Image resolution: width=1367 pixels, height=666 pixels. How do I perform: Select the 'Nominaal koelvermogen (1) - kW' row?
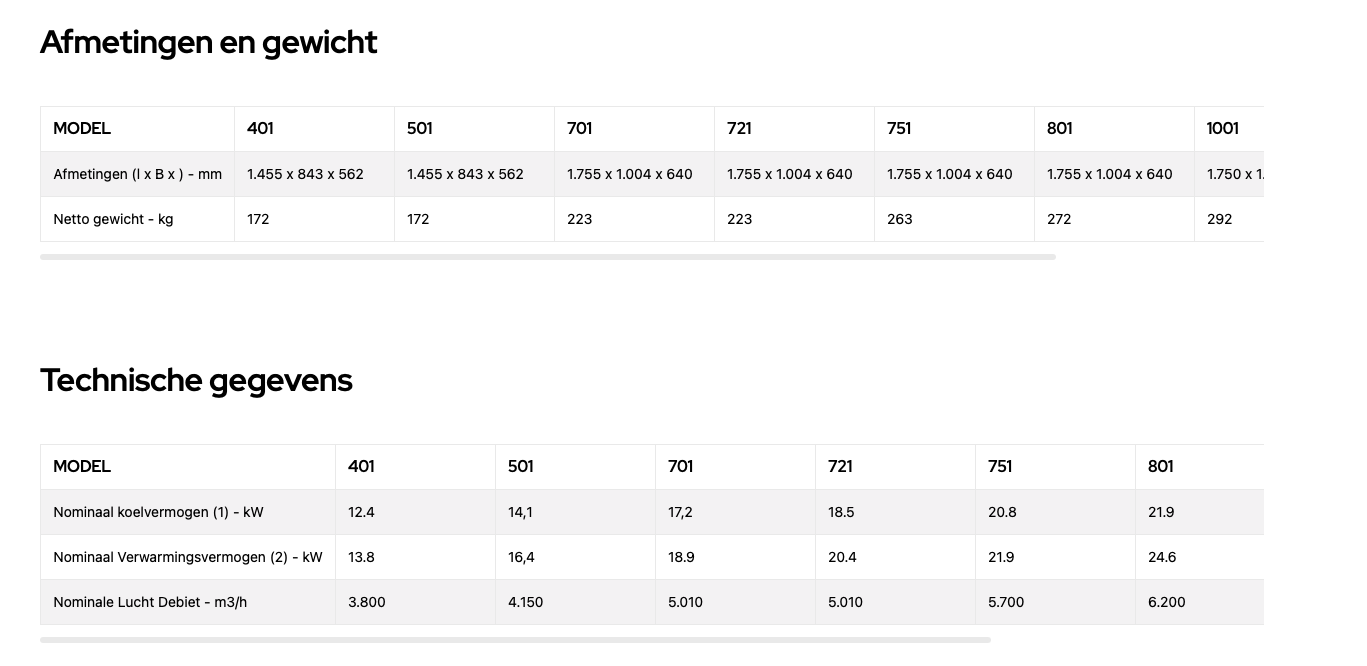652,512
